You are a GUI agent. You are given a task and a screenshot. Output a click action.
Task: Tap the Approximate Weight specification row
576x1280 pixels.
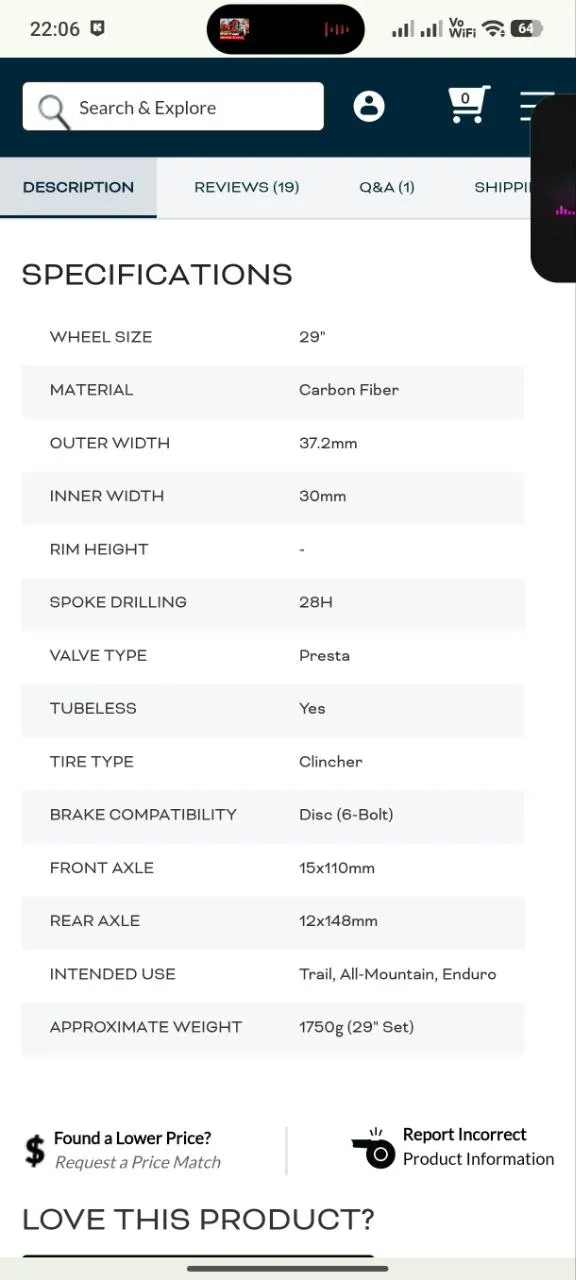pos(273,1027)
